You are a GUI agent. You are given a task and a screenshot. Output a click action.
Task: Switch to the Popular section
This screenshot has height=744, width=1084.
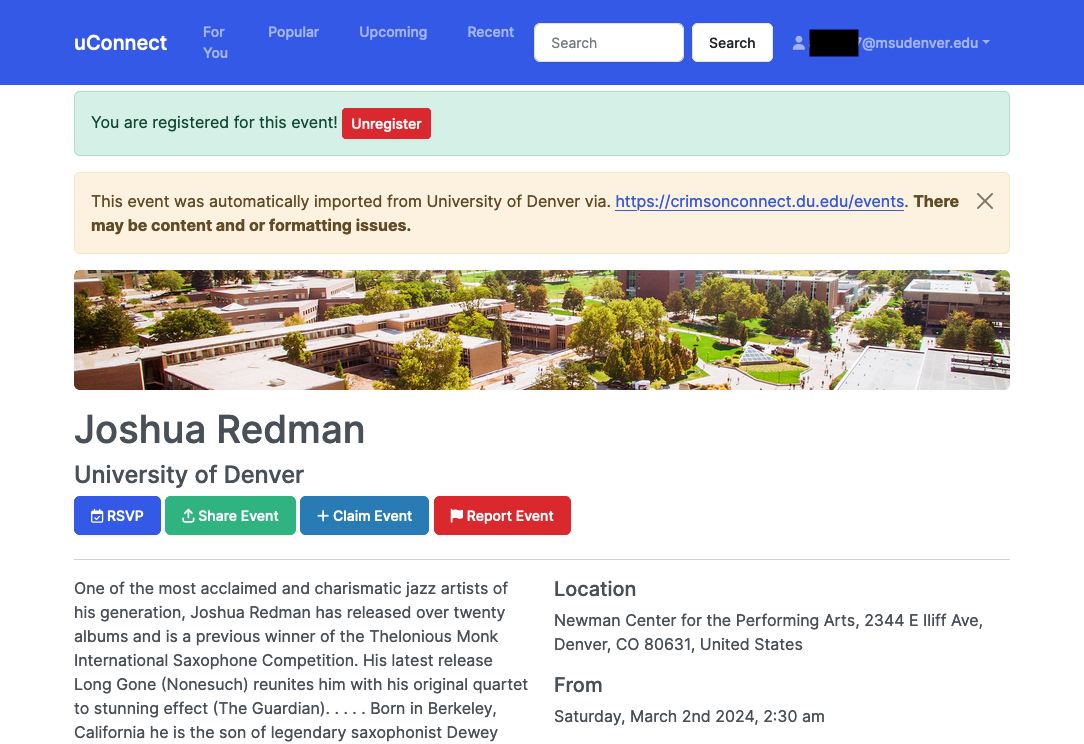pos(293,32)
